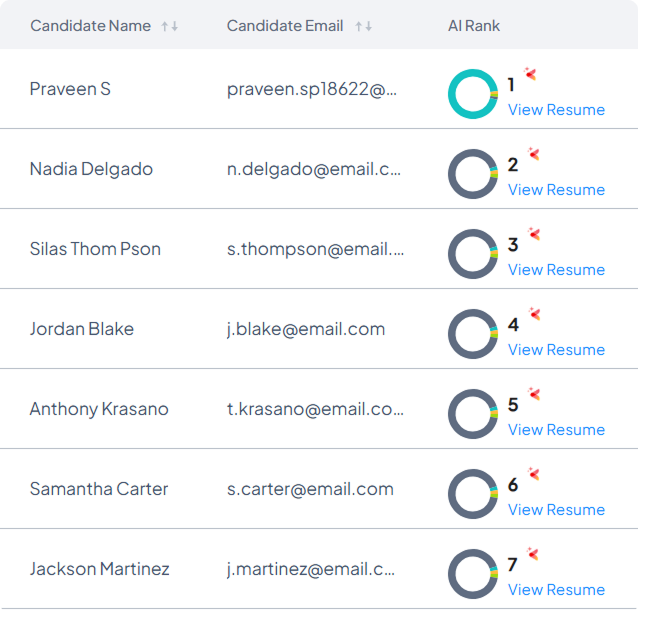Select the Jordan Blake candidate name

81,329
